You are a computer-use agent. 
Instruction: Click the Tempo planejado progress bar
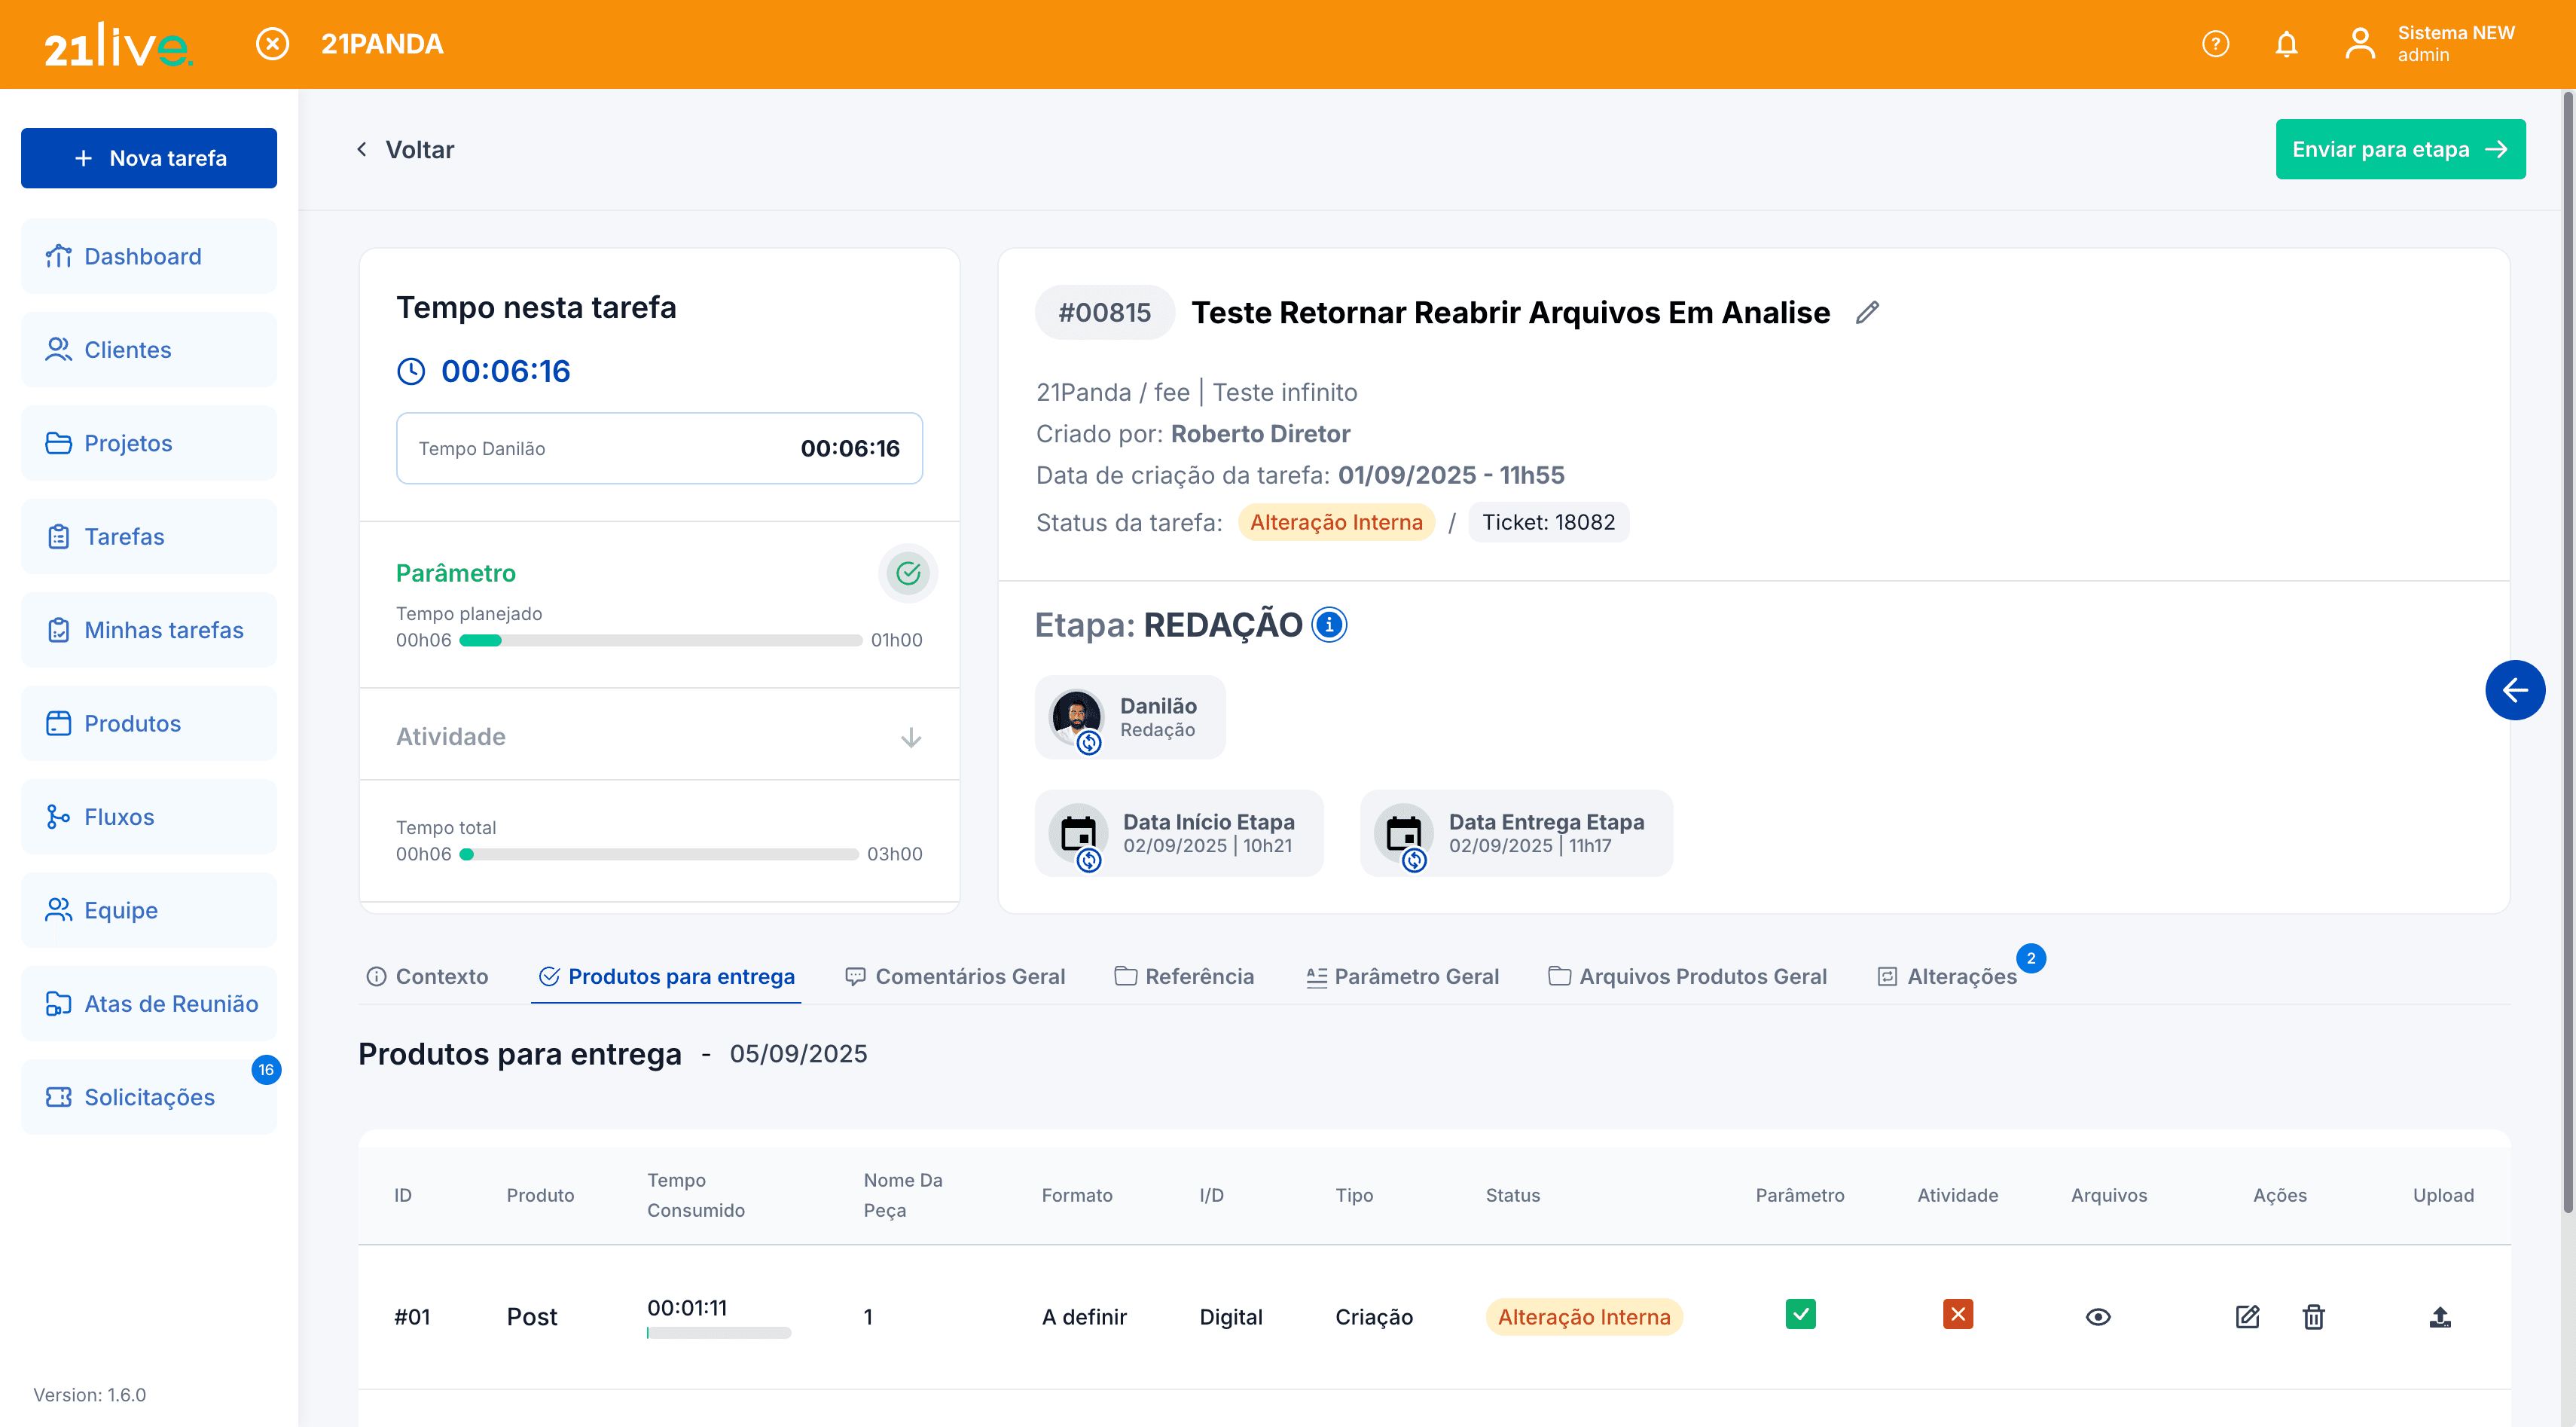(660, 641)
